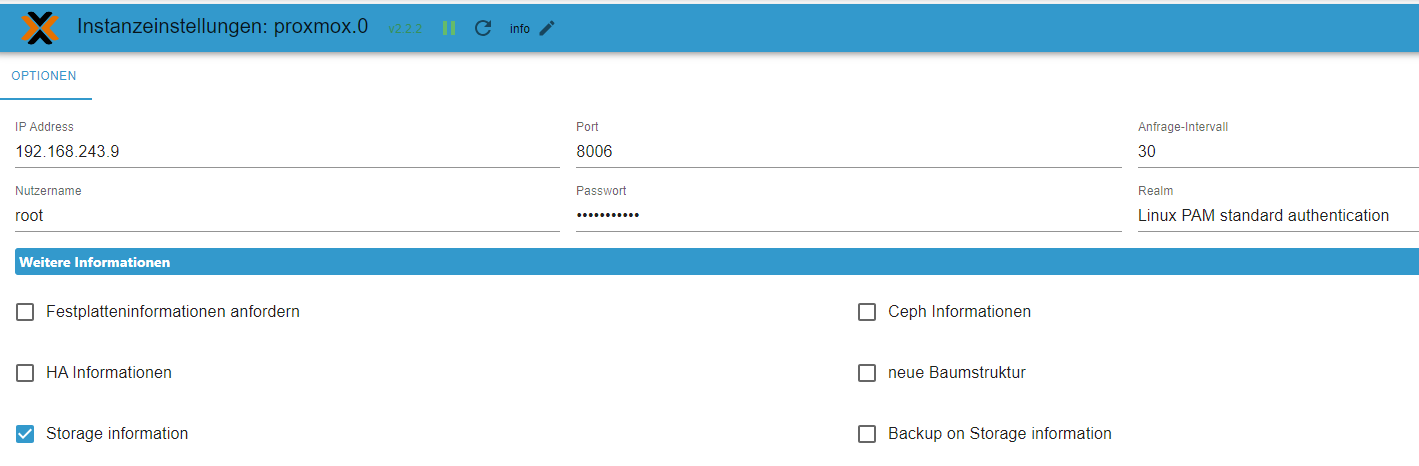Enable the Ceph Informationen checkbox
Screen dimensions: 1419x466
point(867,312)
